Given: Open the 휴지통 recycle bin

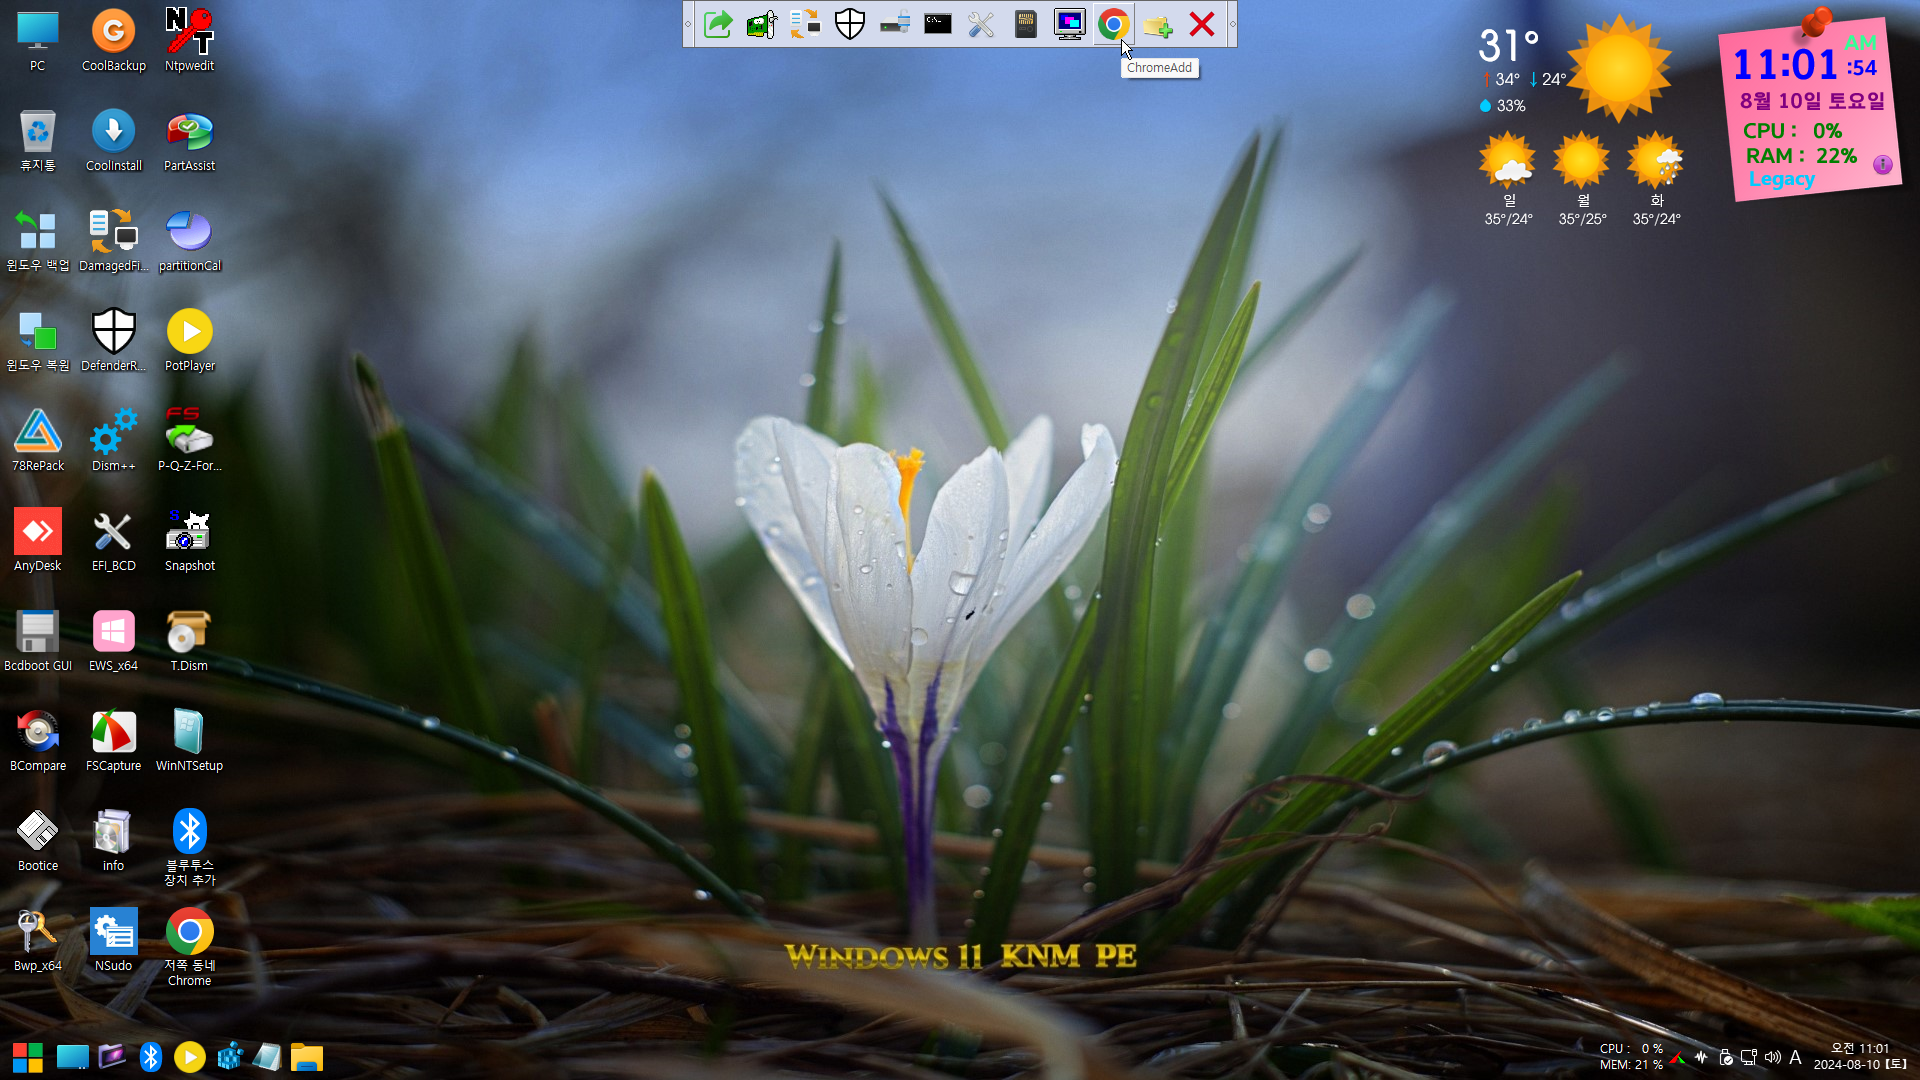Looking at the screenshot, I should point(38,140).
